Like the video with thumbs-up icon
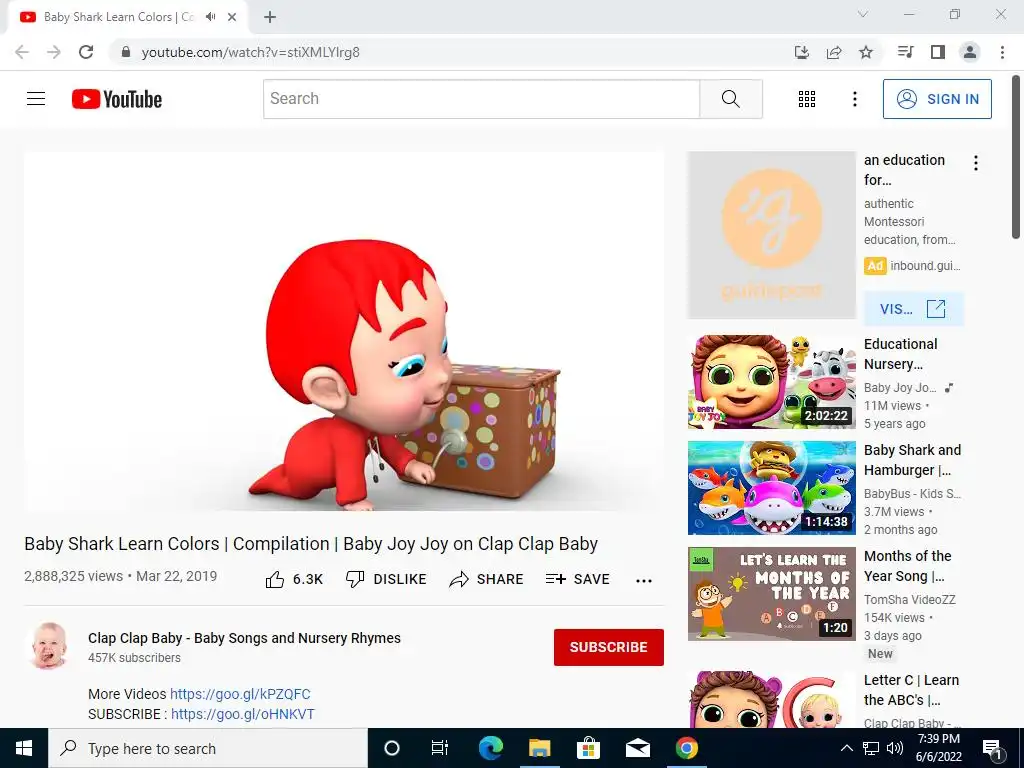The width and height of the screenshot is (1024, 768). (274, 579)
